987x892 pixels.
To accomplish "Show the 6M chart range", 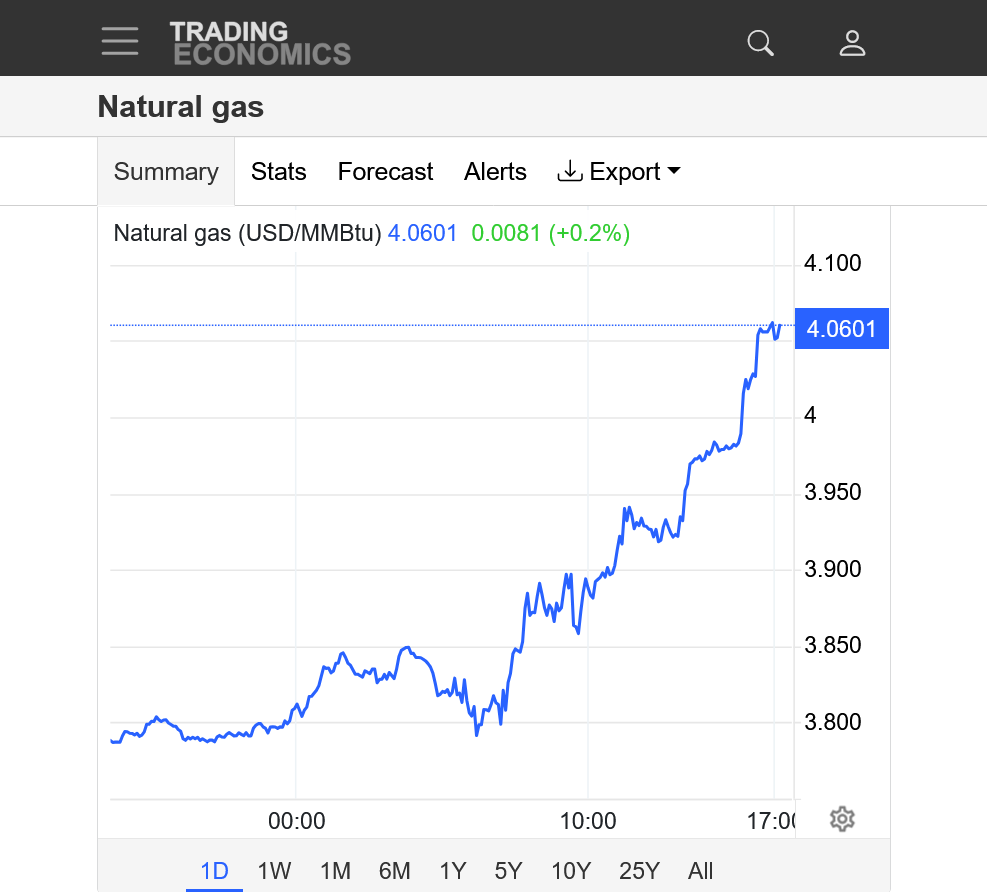I will pos(394,871).
